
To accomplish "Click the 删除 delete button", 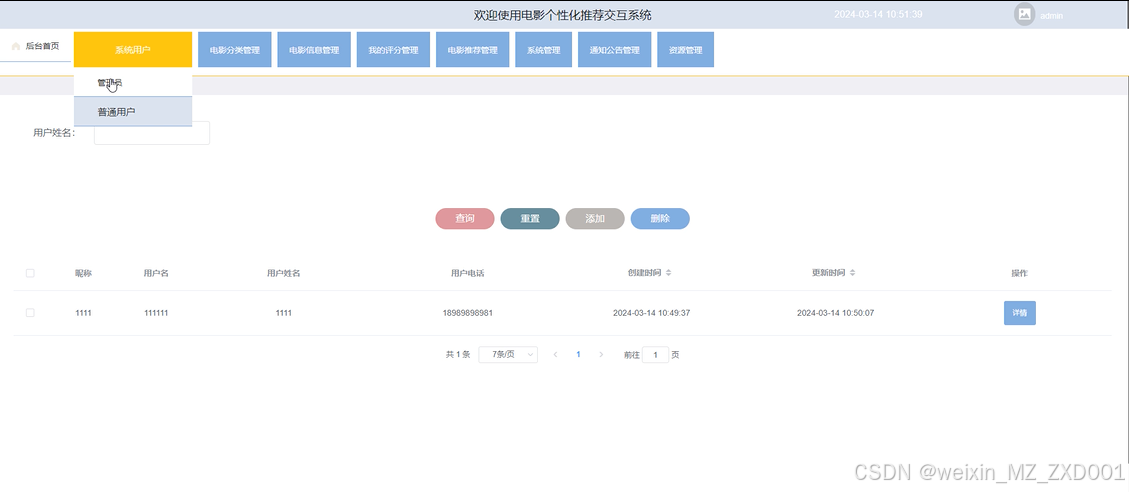I will point(660,218).
